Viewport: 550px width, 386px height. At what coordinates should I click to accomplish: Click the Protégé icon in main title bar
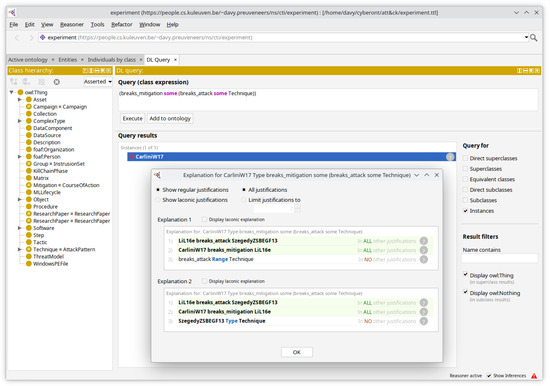tap(12, 13)
